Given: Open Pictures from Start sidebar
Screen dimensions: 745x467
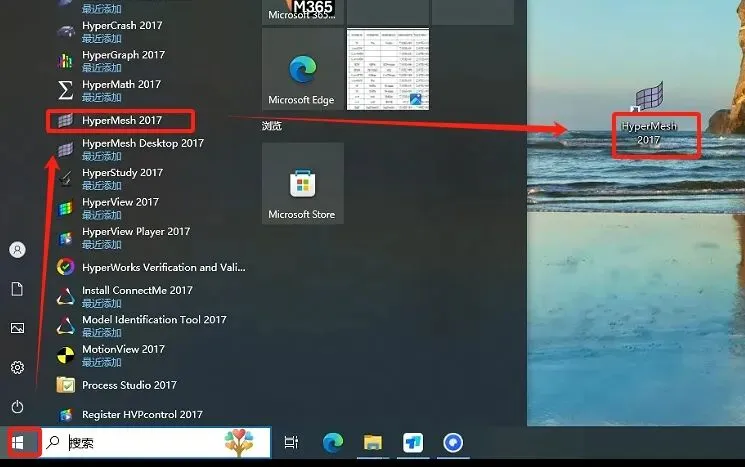Looking at the screenshot, I should (x=18, y=328).
